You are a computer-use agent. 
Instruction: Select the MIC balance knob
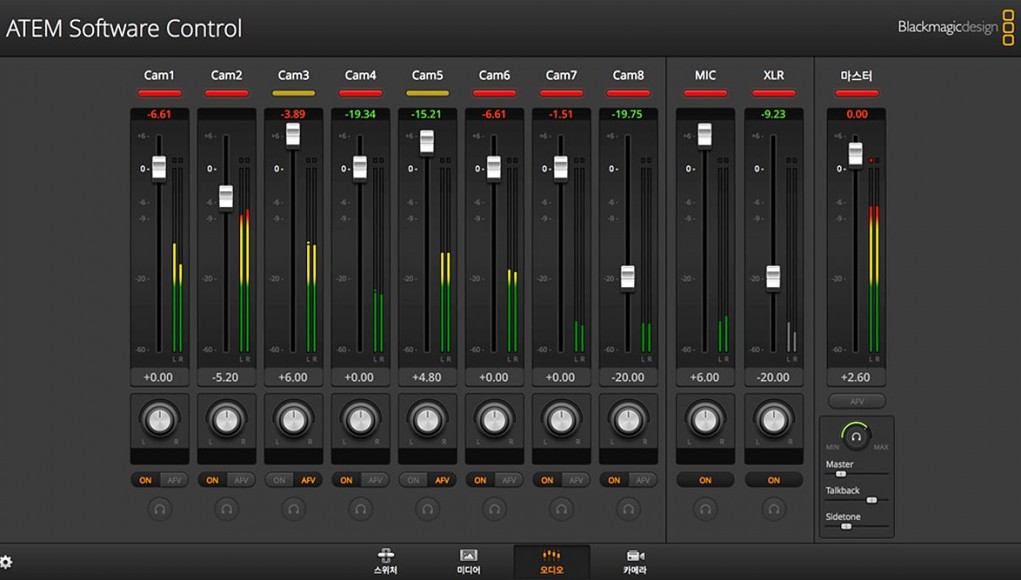[x=705, y=420]
